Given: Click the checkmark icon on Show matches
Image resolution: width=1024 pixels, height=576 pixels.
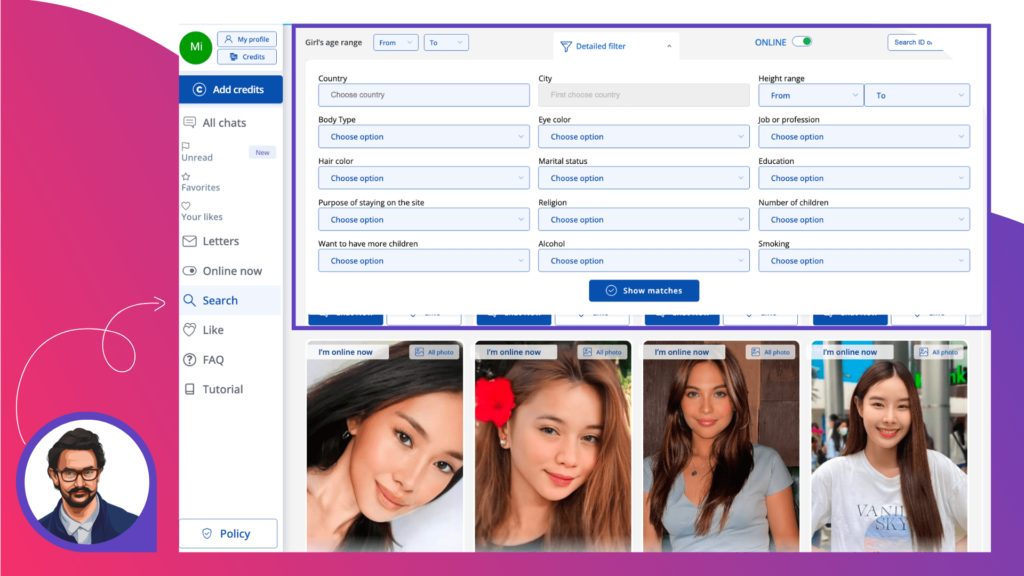Looking at the screenshot, I should [611, 291].
